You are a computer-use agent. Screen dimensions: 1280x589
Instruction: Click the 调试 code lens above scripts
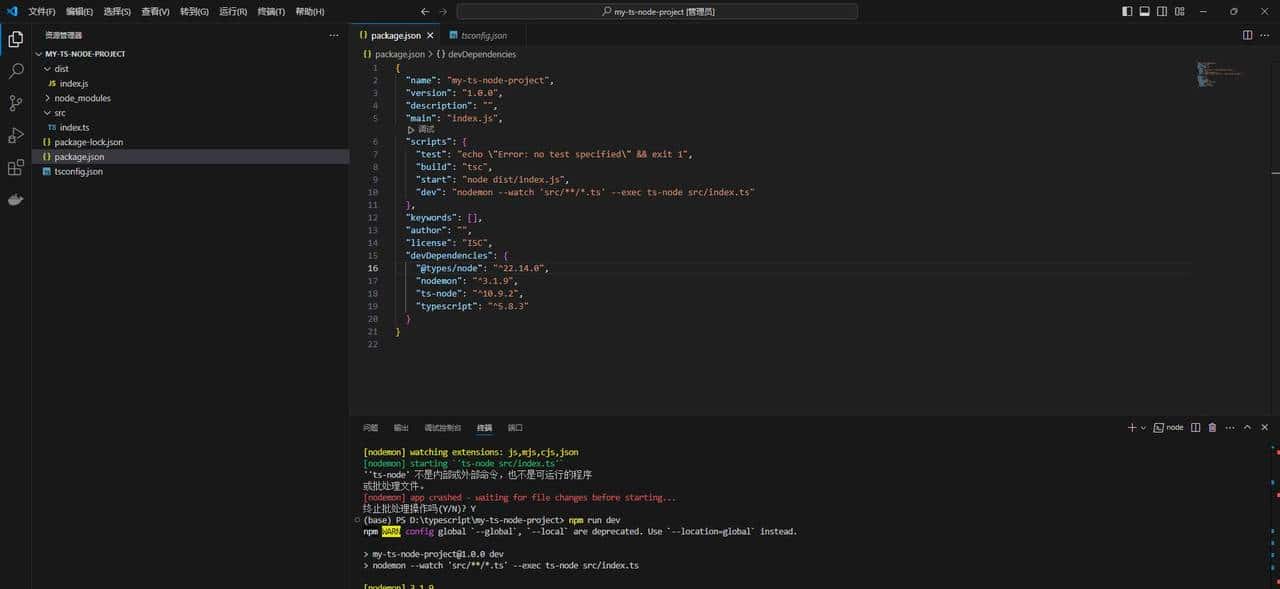click(x=424, y=129)
